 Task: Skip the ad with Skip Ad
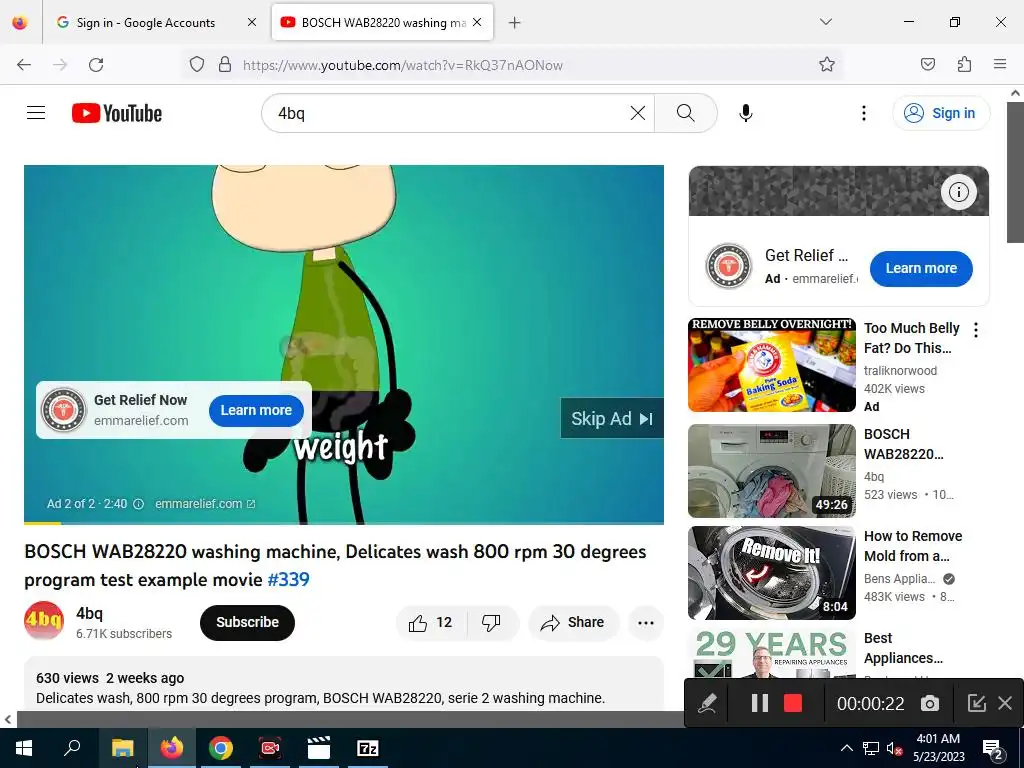coord(612,419)
